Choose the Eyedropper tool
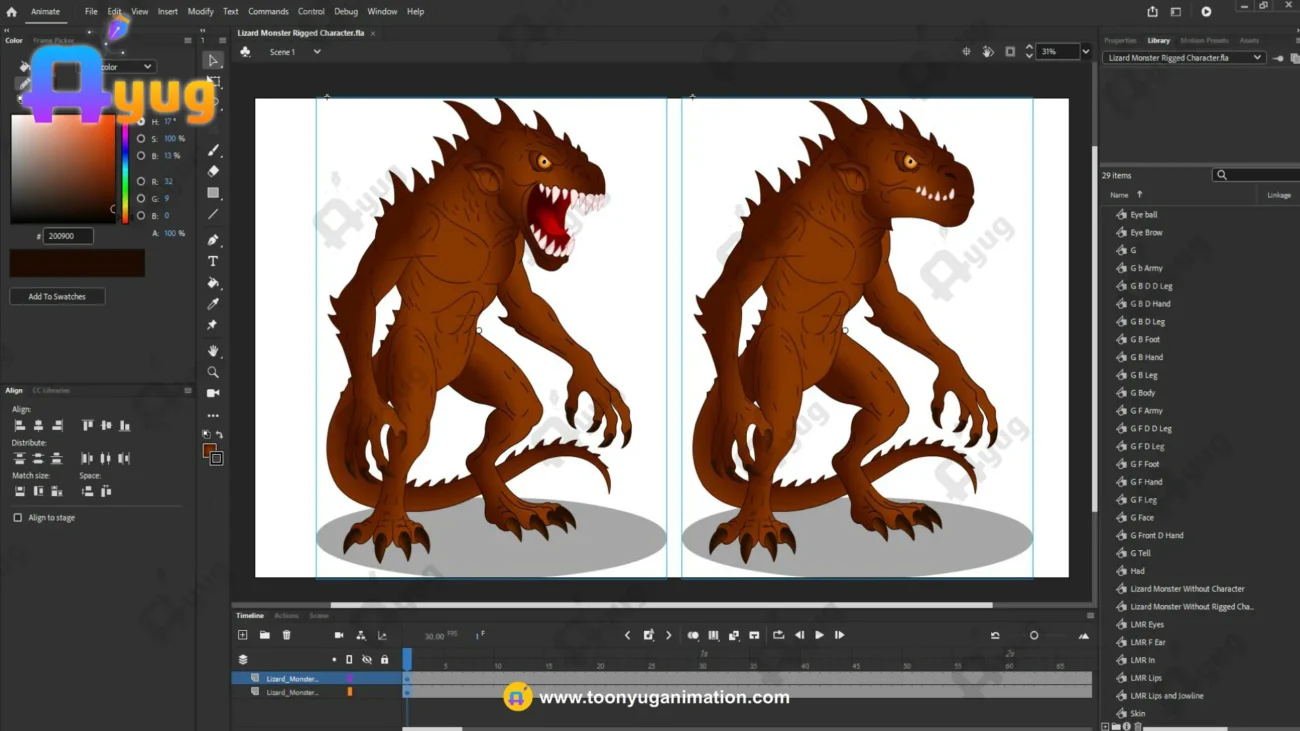 [x=213, y=304]
